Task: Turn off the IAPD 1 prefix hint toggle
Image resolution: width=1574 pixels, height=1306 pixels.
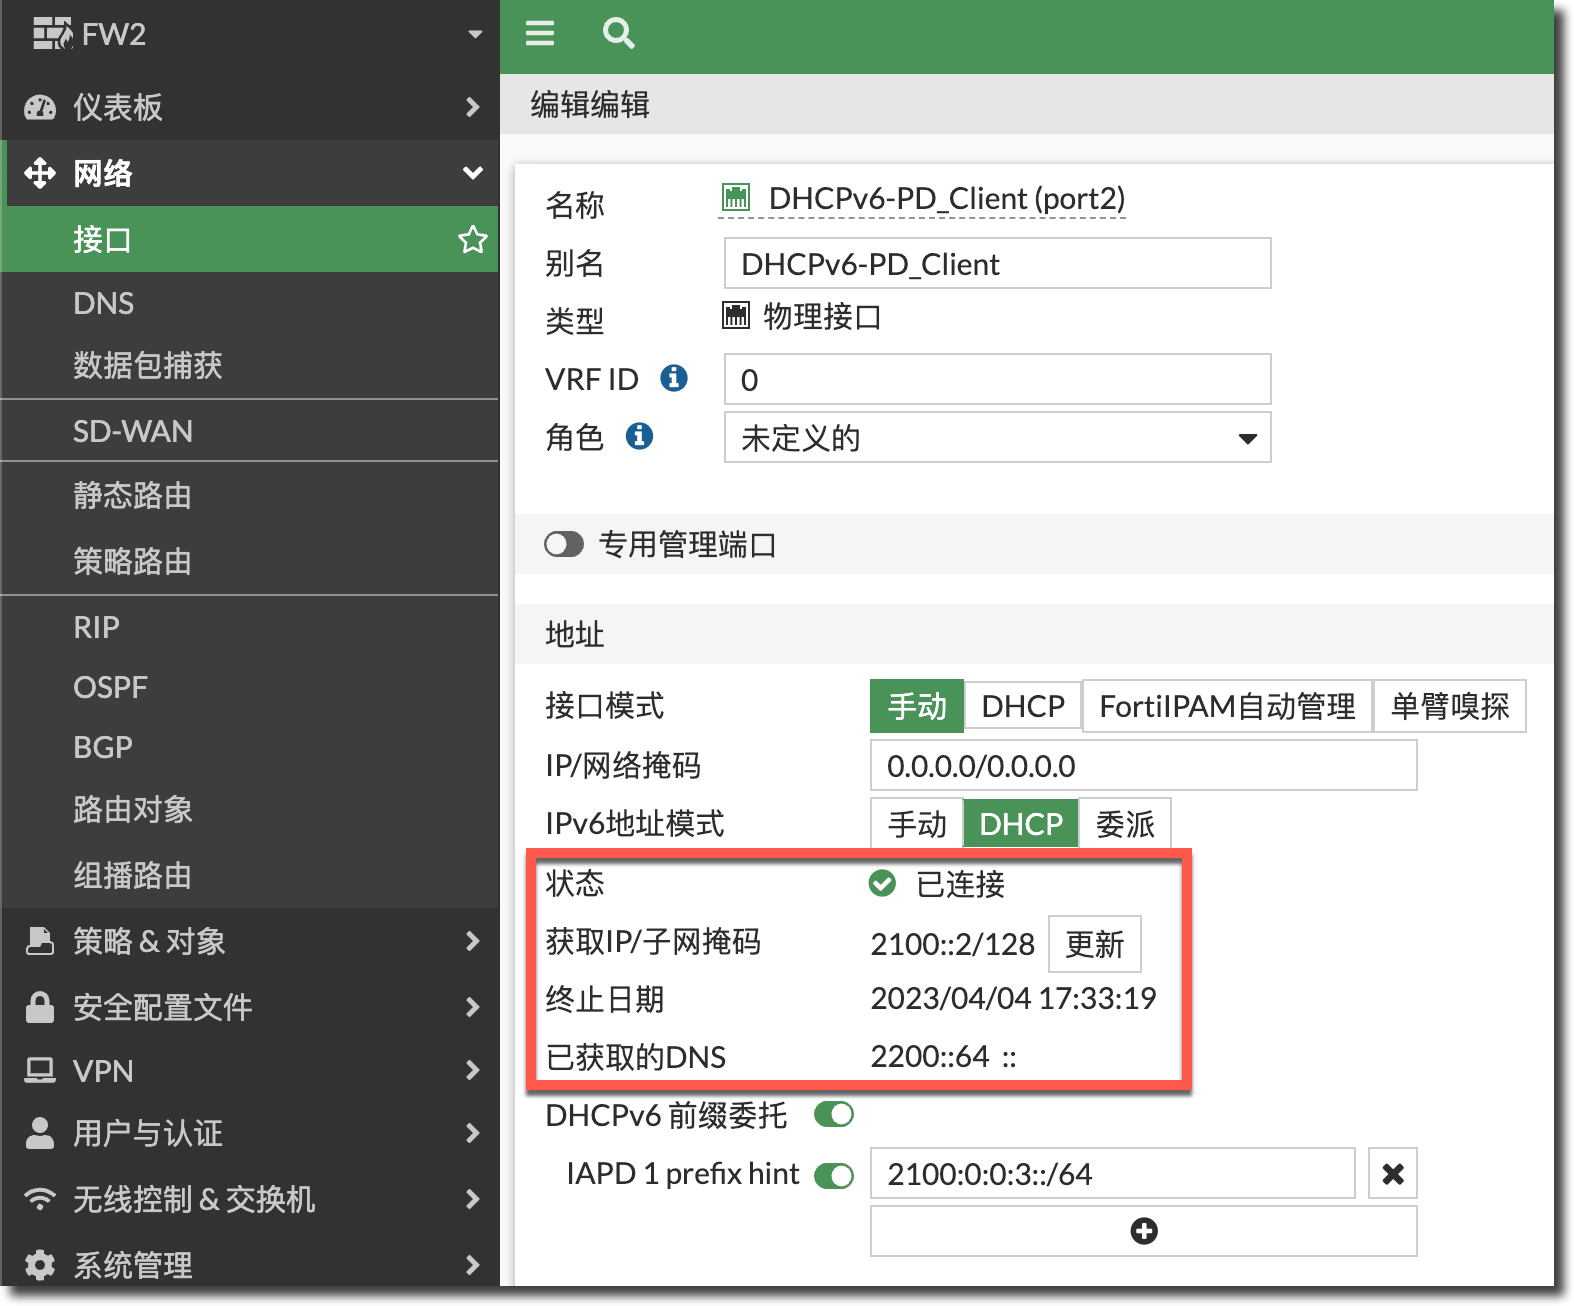Action: click(x=833, y=1175)
